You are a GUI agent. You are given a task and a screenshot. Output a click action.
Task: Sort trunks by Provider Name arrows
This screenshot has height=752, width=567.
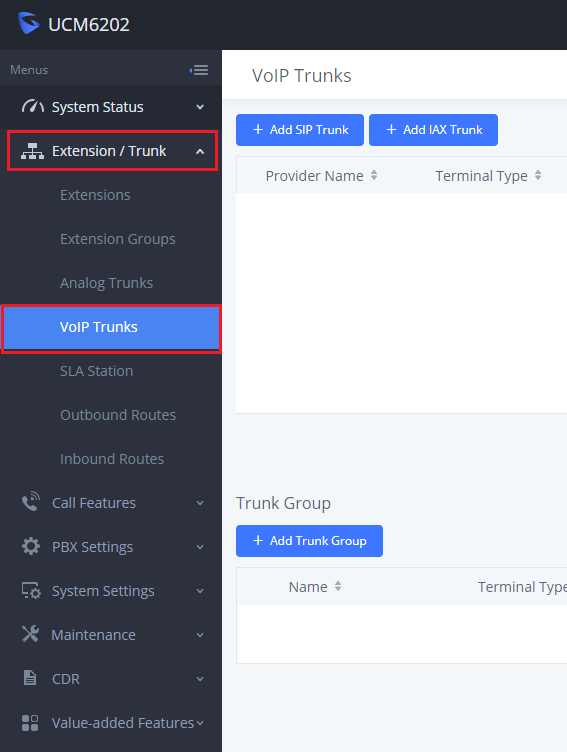pyautogui.click(x=374, y=175)
